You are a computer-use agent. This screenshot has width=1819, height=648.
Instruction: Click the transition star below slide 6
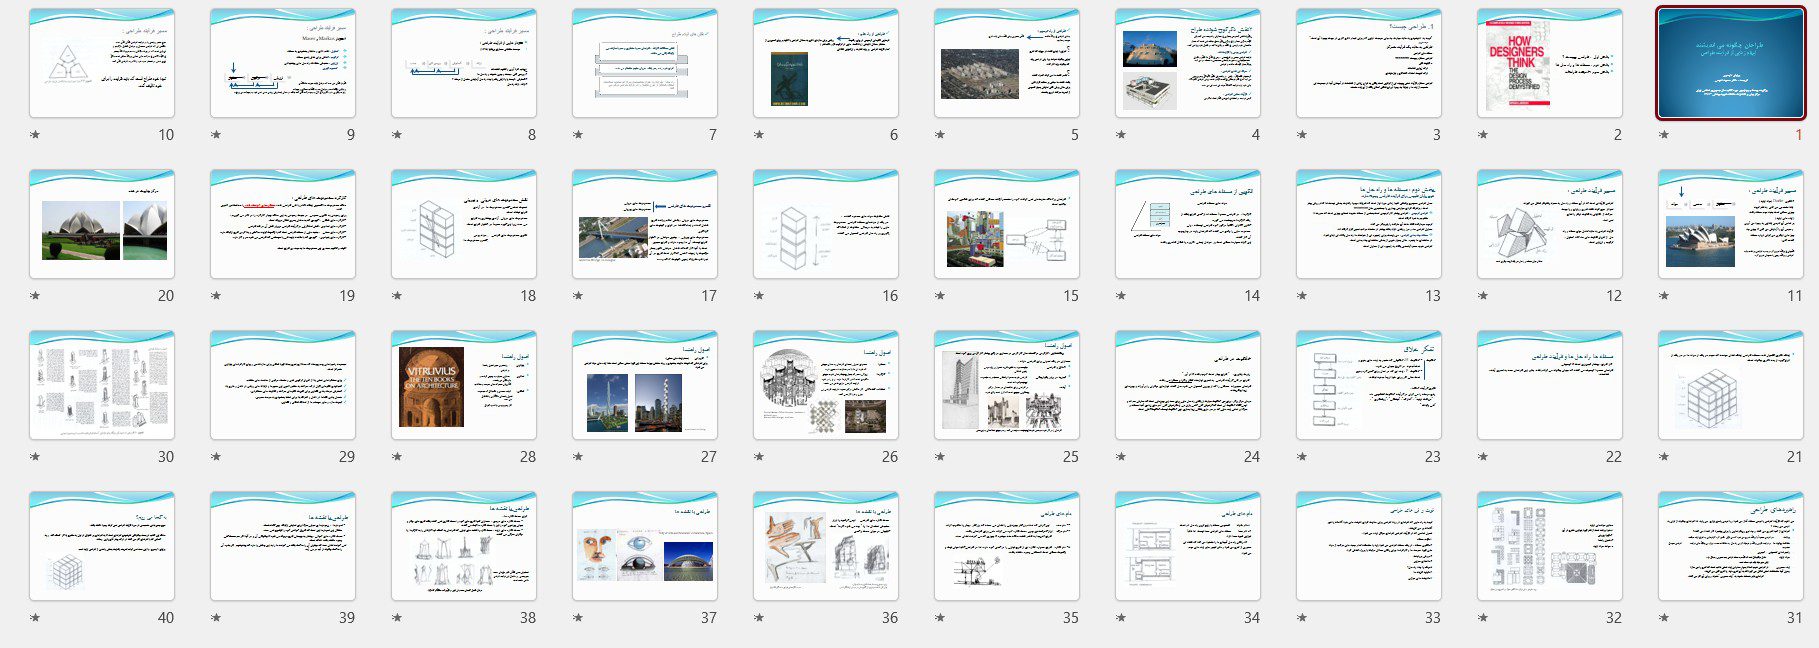(759, 135)
